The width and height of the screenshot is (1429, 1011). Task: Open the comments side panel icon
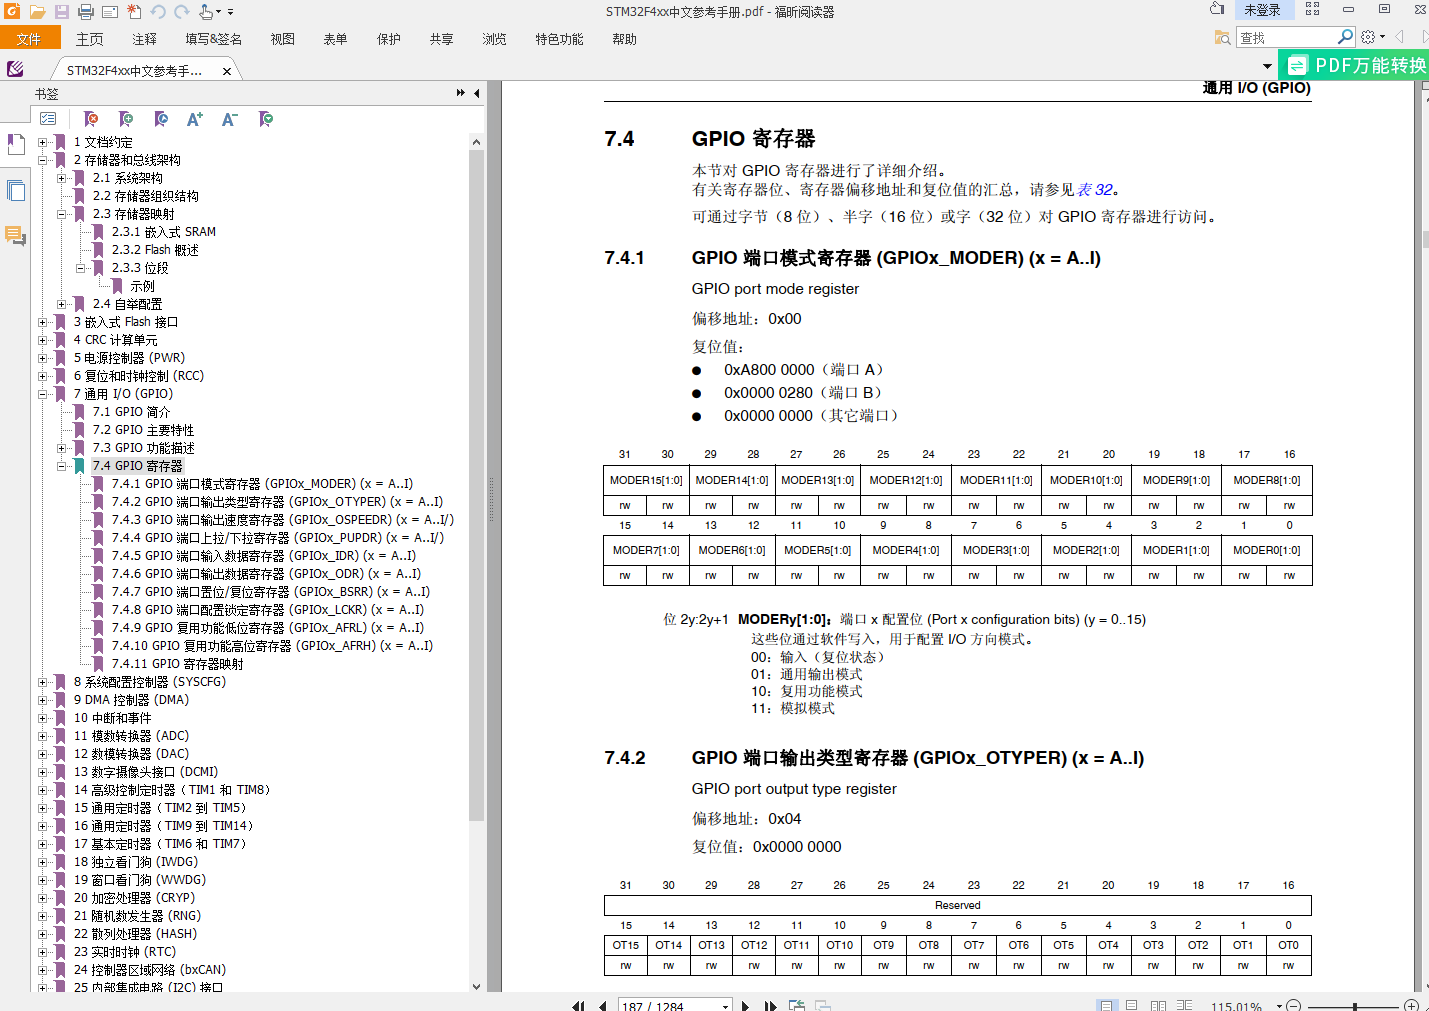pyautogui.click(x=16, y=236)
